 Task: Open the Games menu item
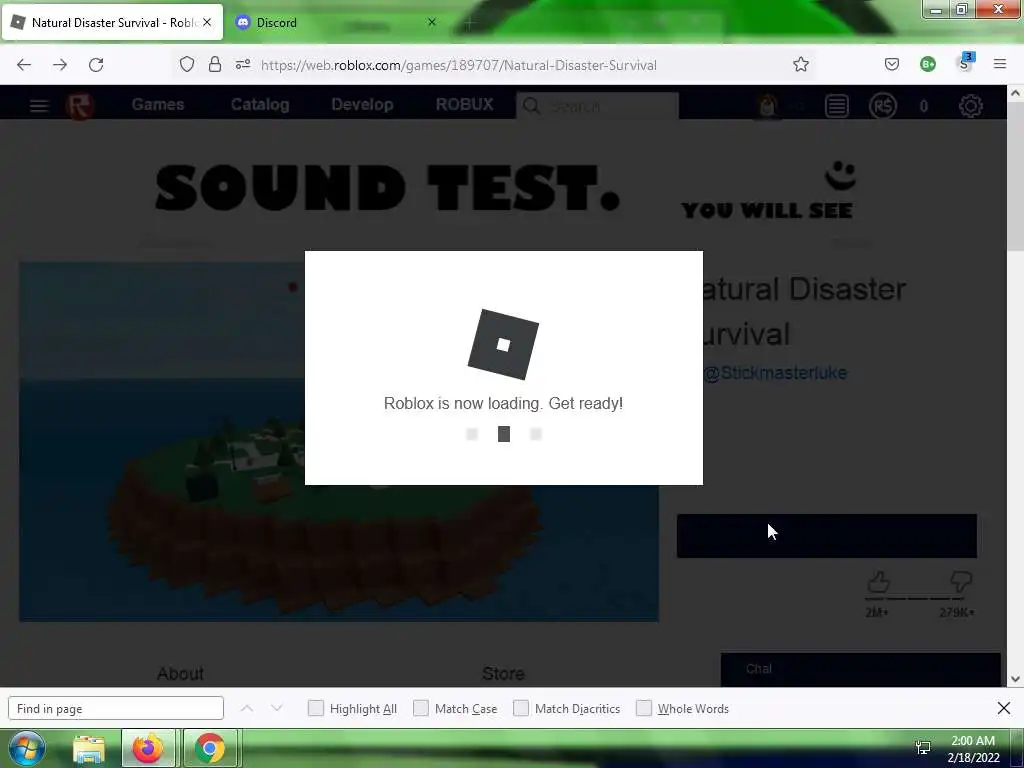point(158,104)
